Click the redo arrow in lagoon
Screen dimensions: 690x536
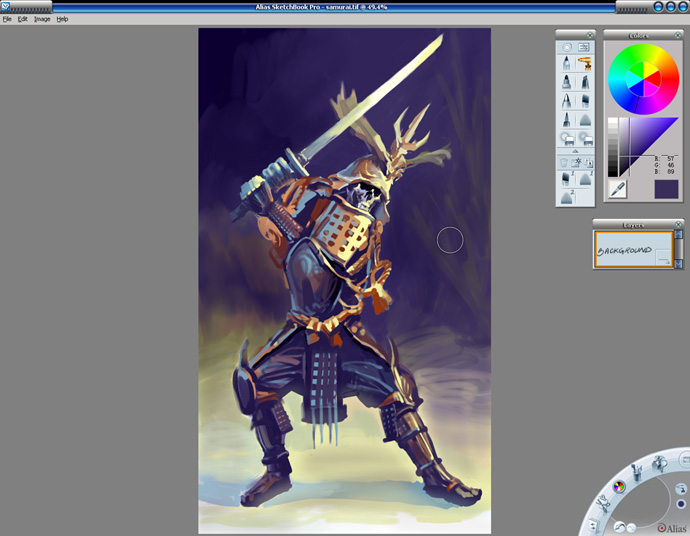631,527
